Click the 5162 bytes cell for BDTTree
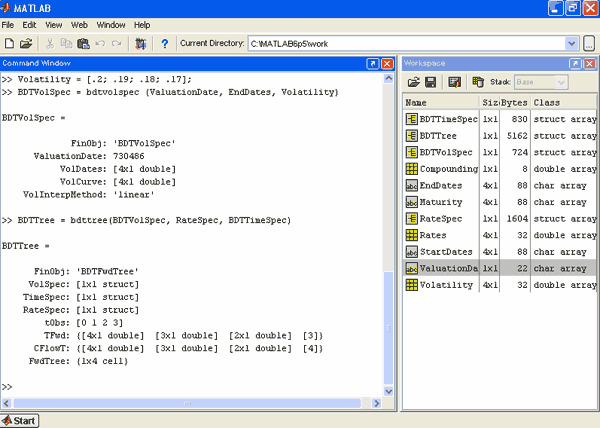The width and height of the screenshot is (600, 428). tap(517, 136)
